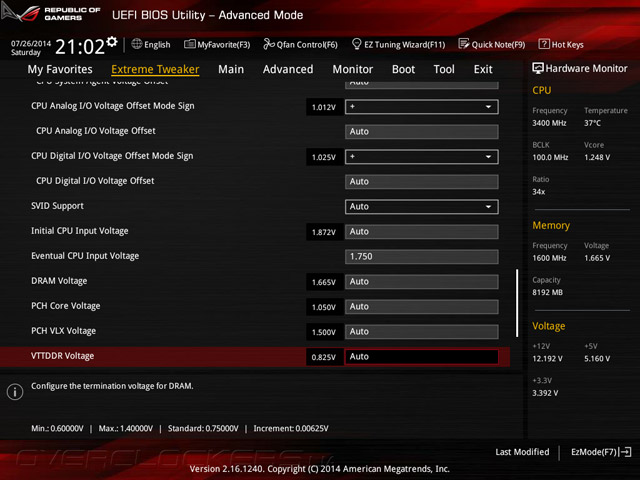
Task: Click the Qfan Control(F6) label
Action: tap(307, 44)
